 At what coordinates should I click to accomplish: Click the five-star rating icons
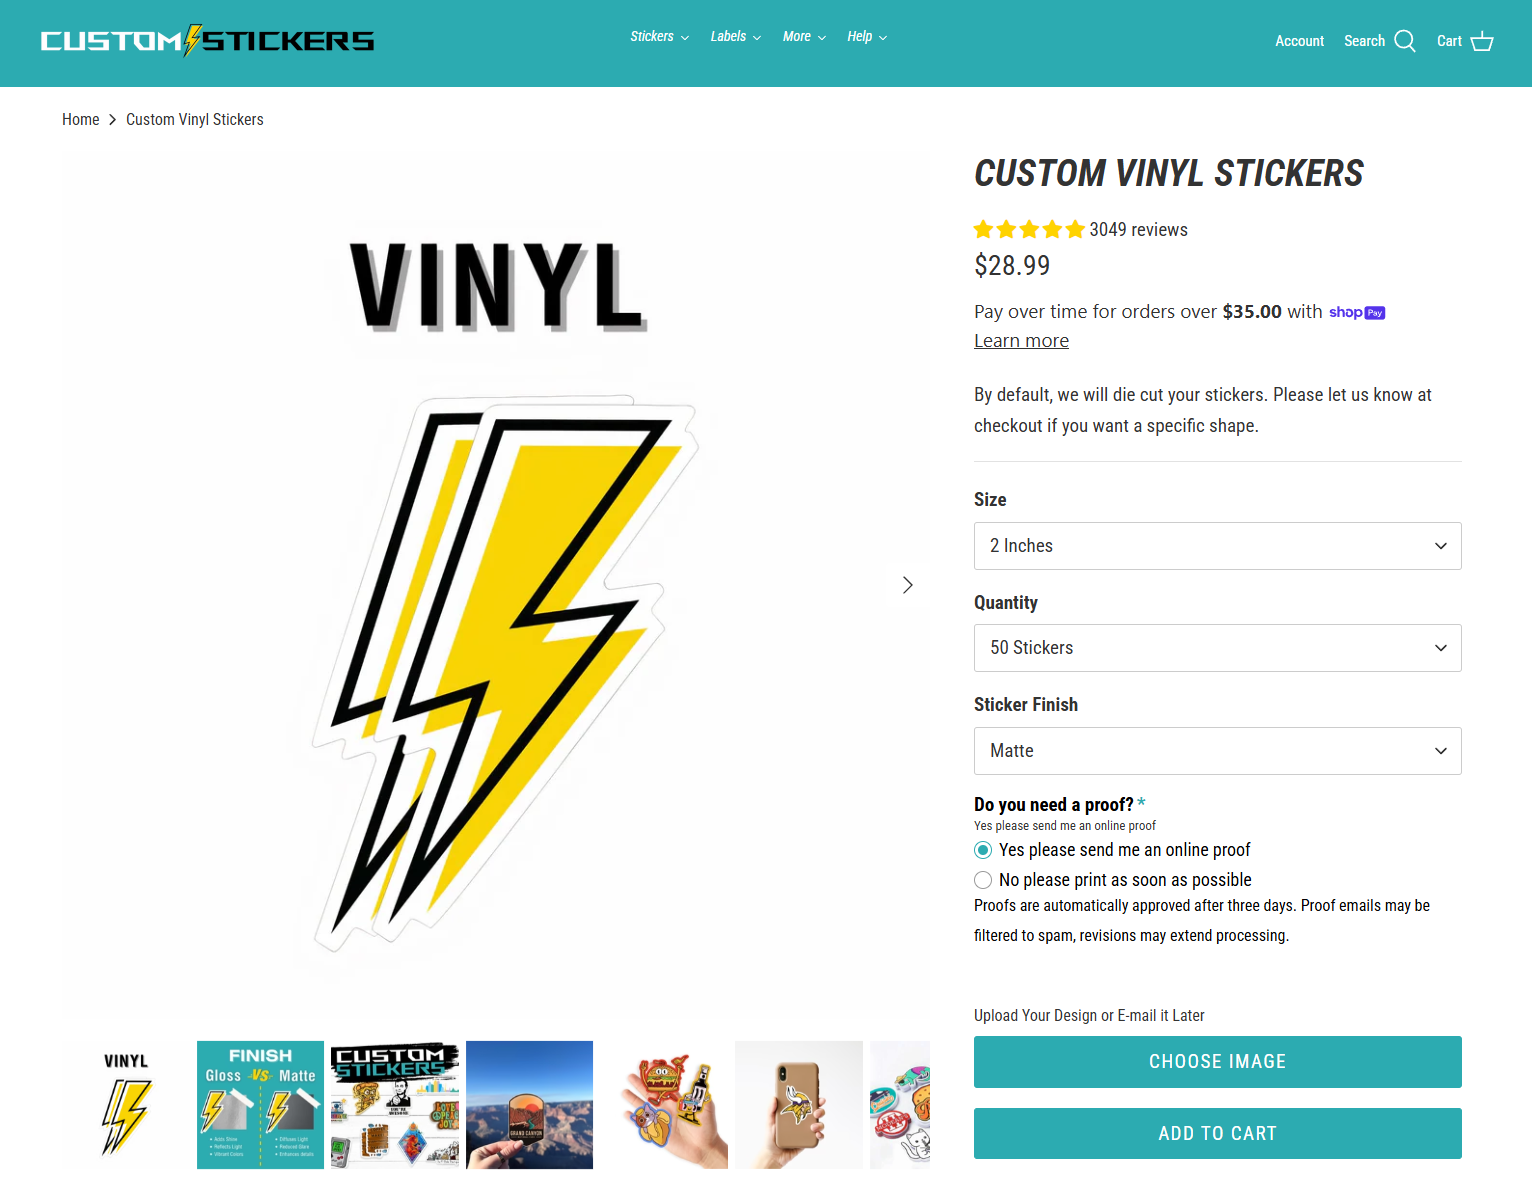(x=1029, y=230)
